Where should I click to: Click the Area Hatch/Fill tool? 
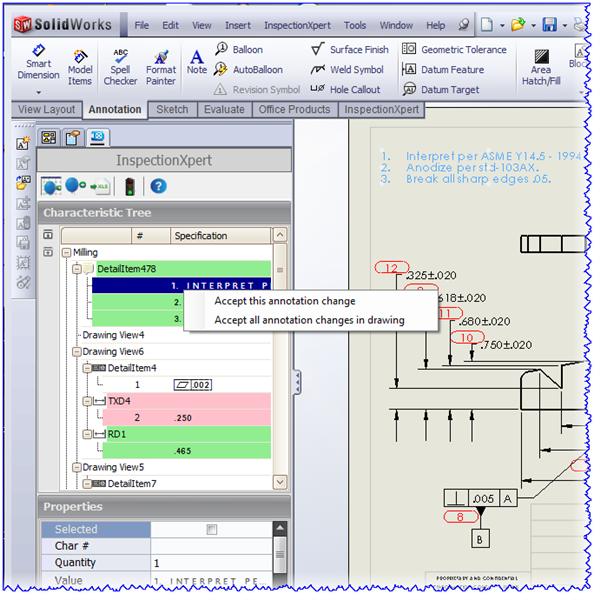point(541,67)
